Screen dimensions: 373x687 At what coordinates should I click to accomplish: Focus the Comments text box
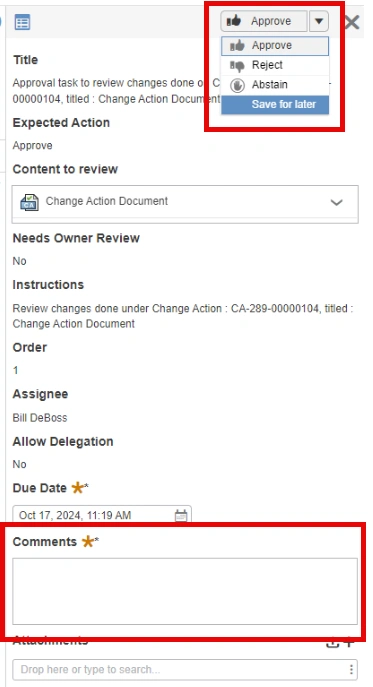185,591
